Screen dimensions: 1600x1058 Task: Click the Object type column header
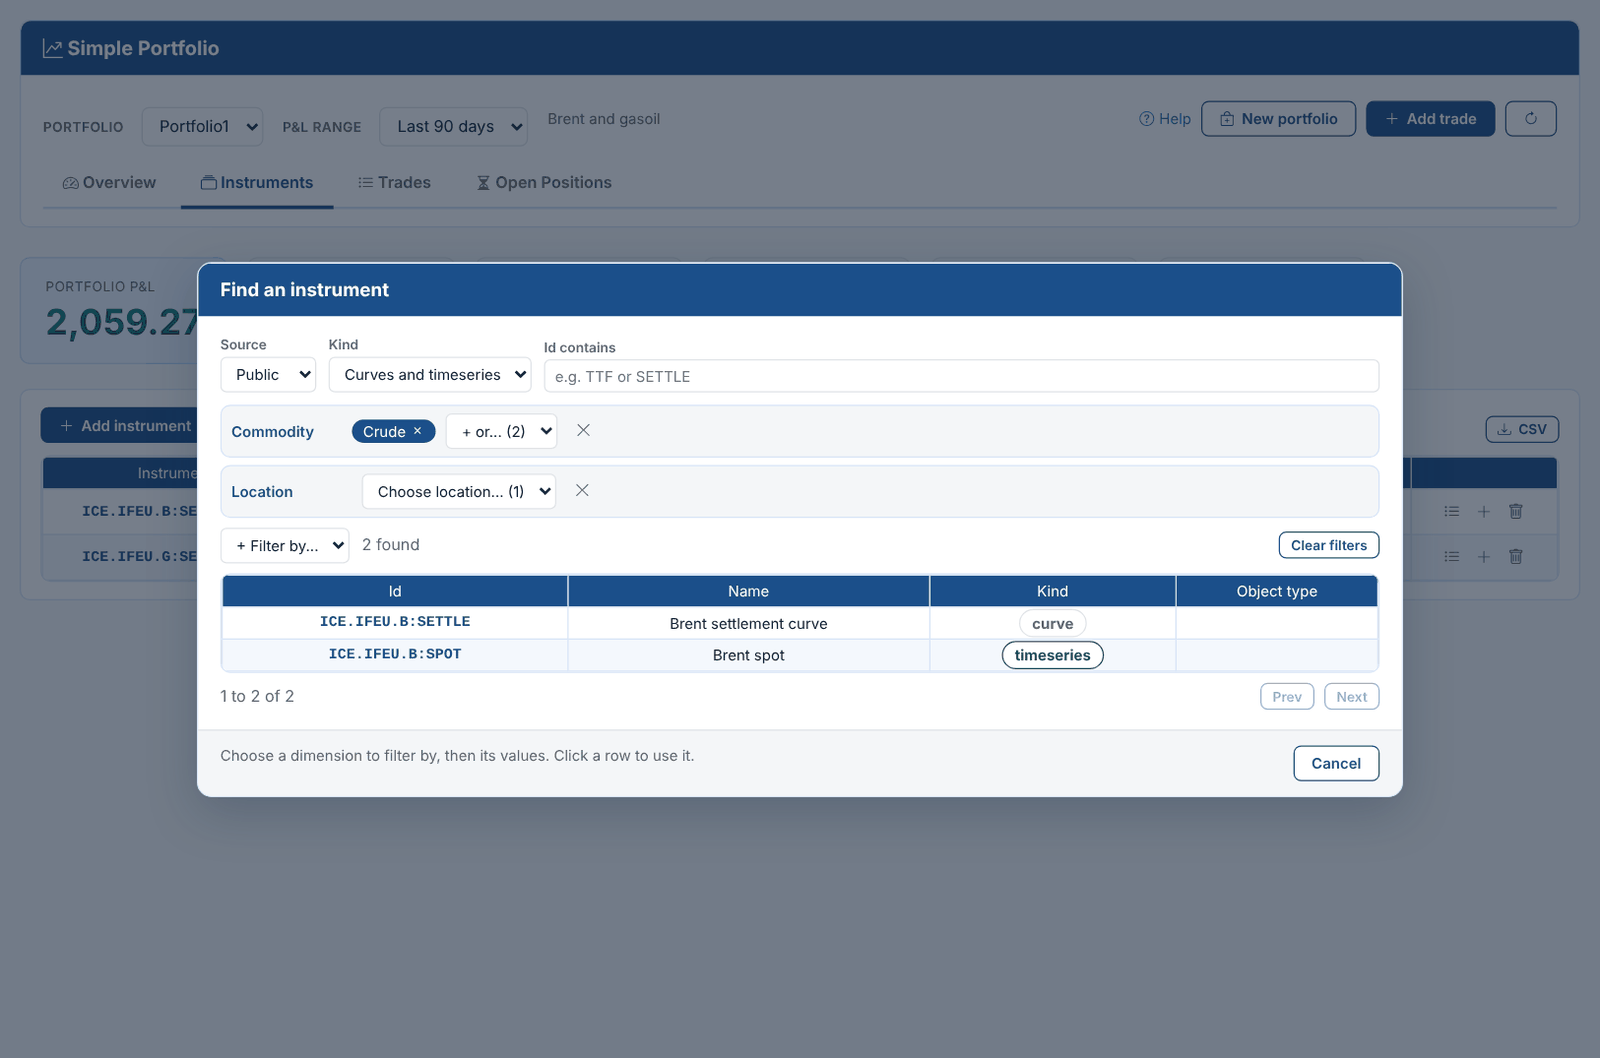point(1276,591)
